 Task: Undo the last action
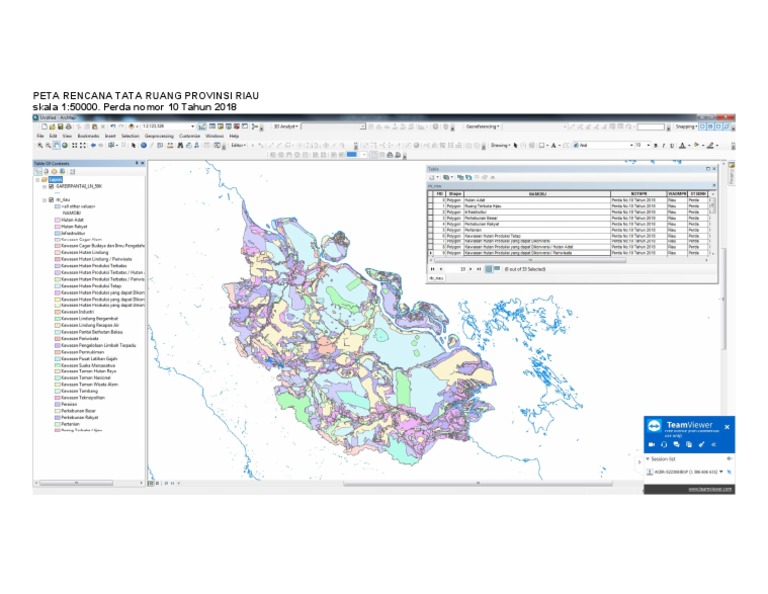tap(113, 126)
